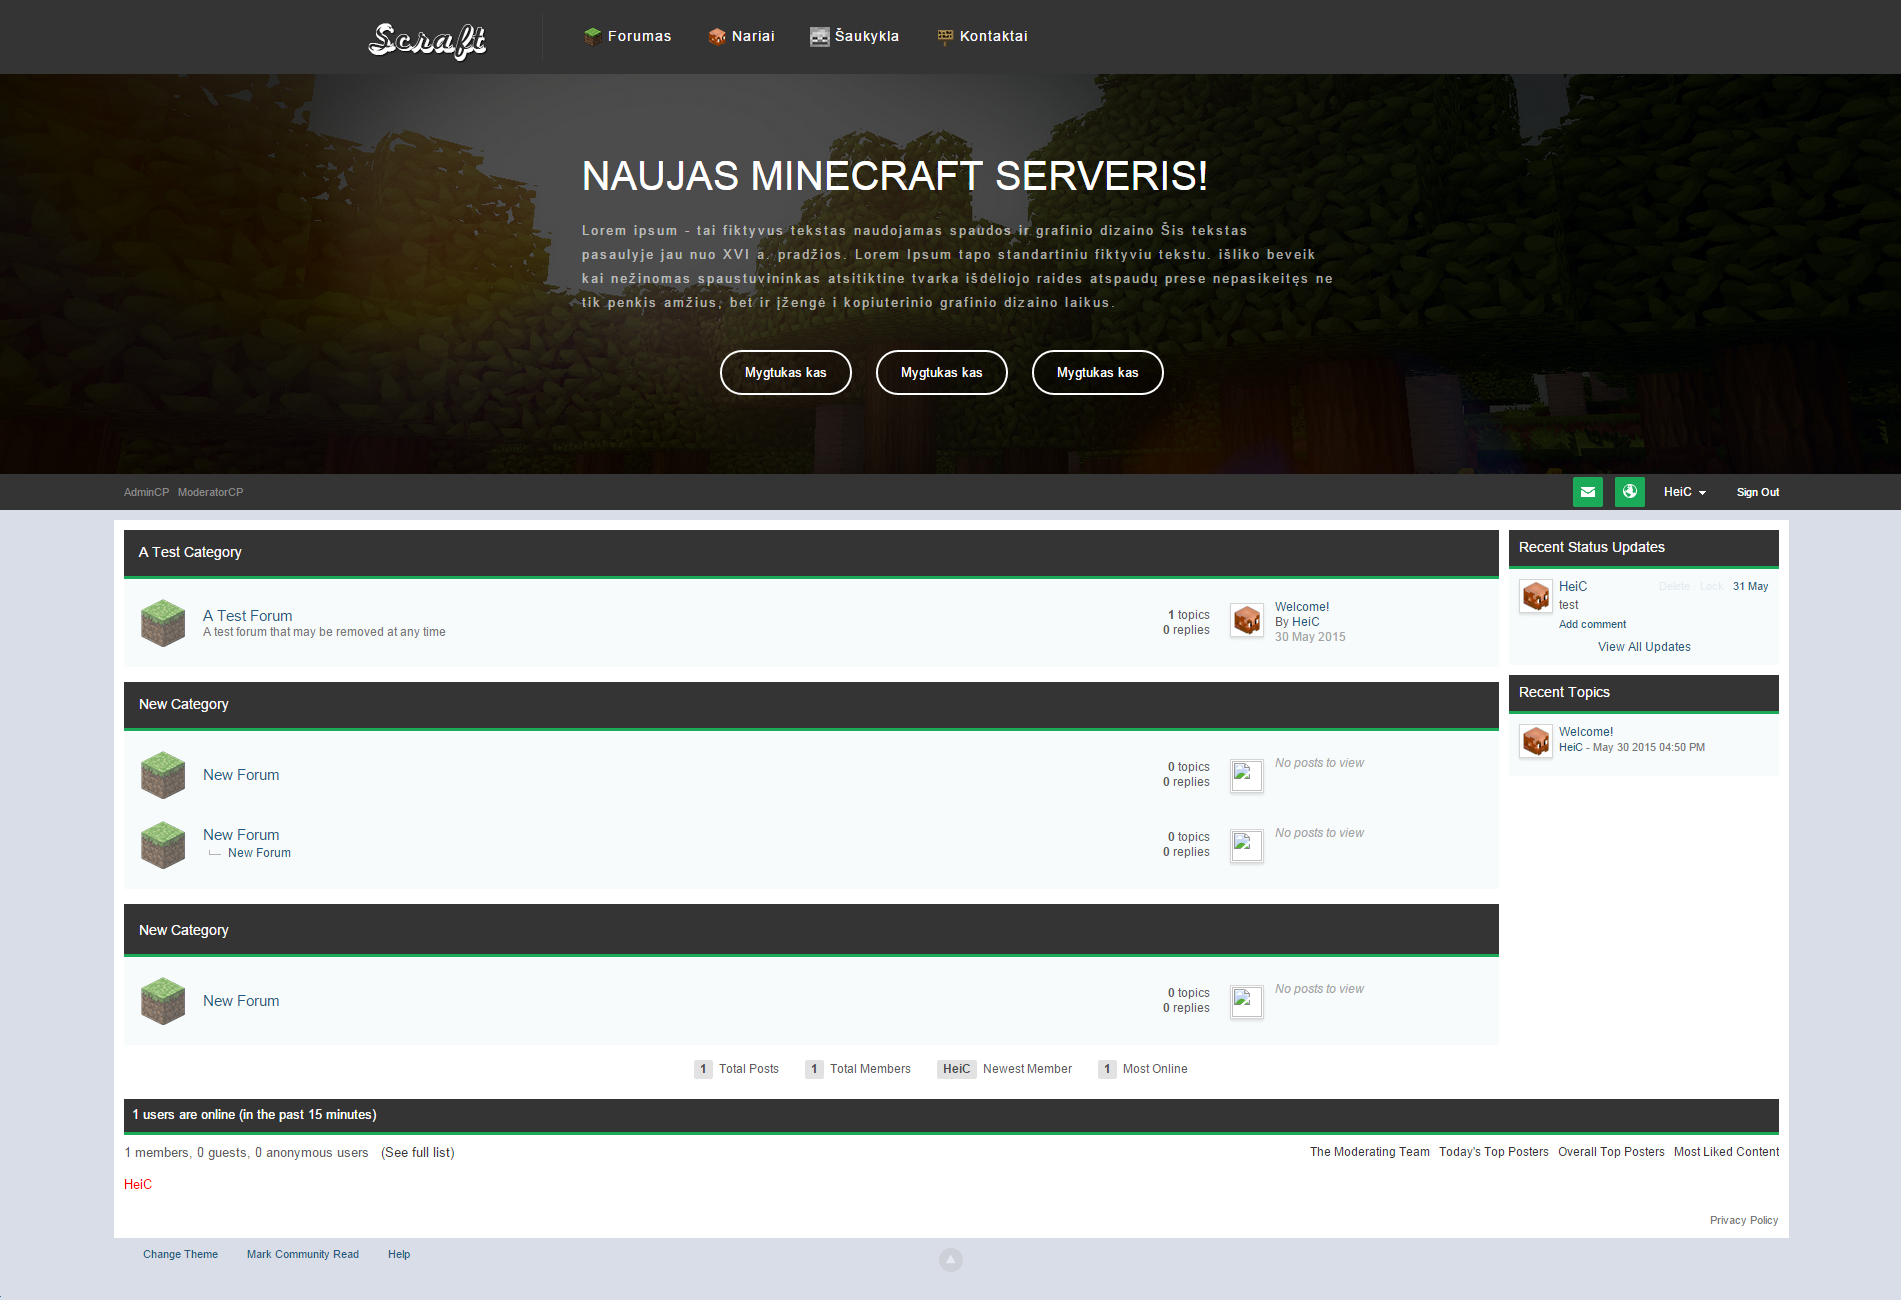
Task: Click Help footer link
Action: click(399, 1254)
